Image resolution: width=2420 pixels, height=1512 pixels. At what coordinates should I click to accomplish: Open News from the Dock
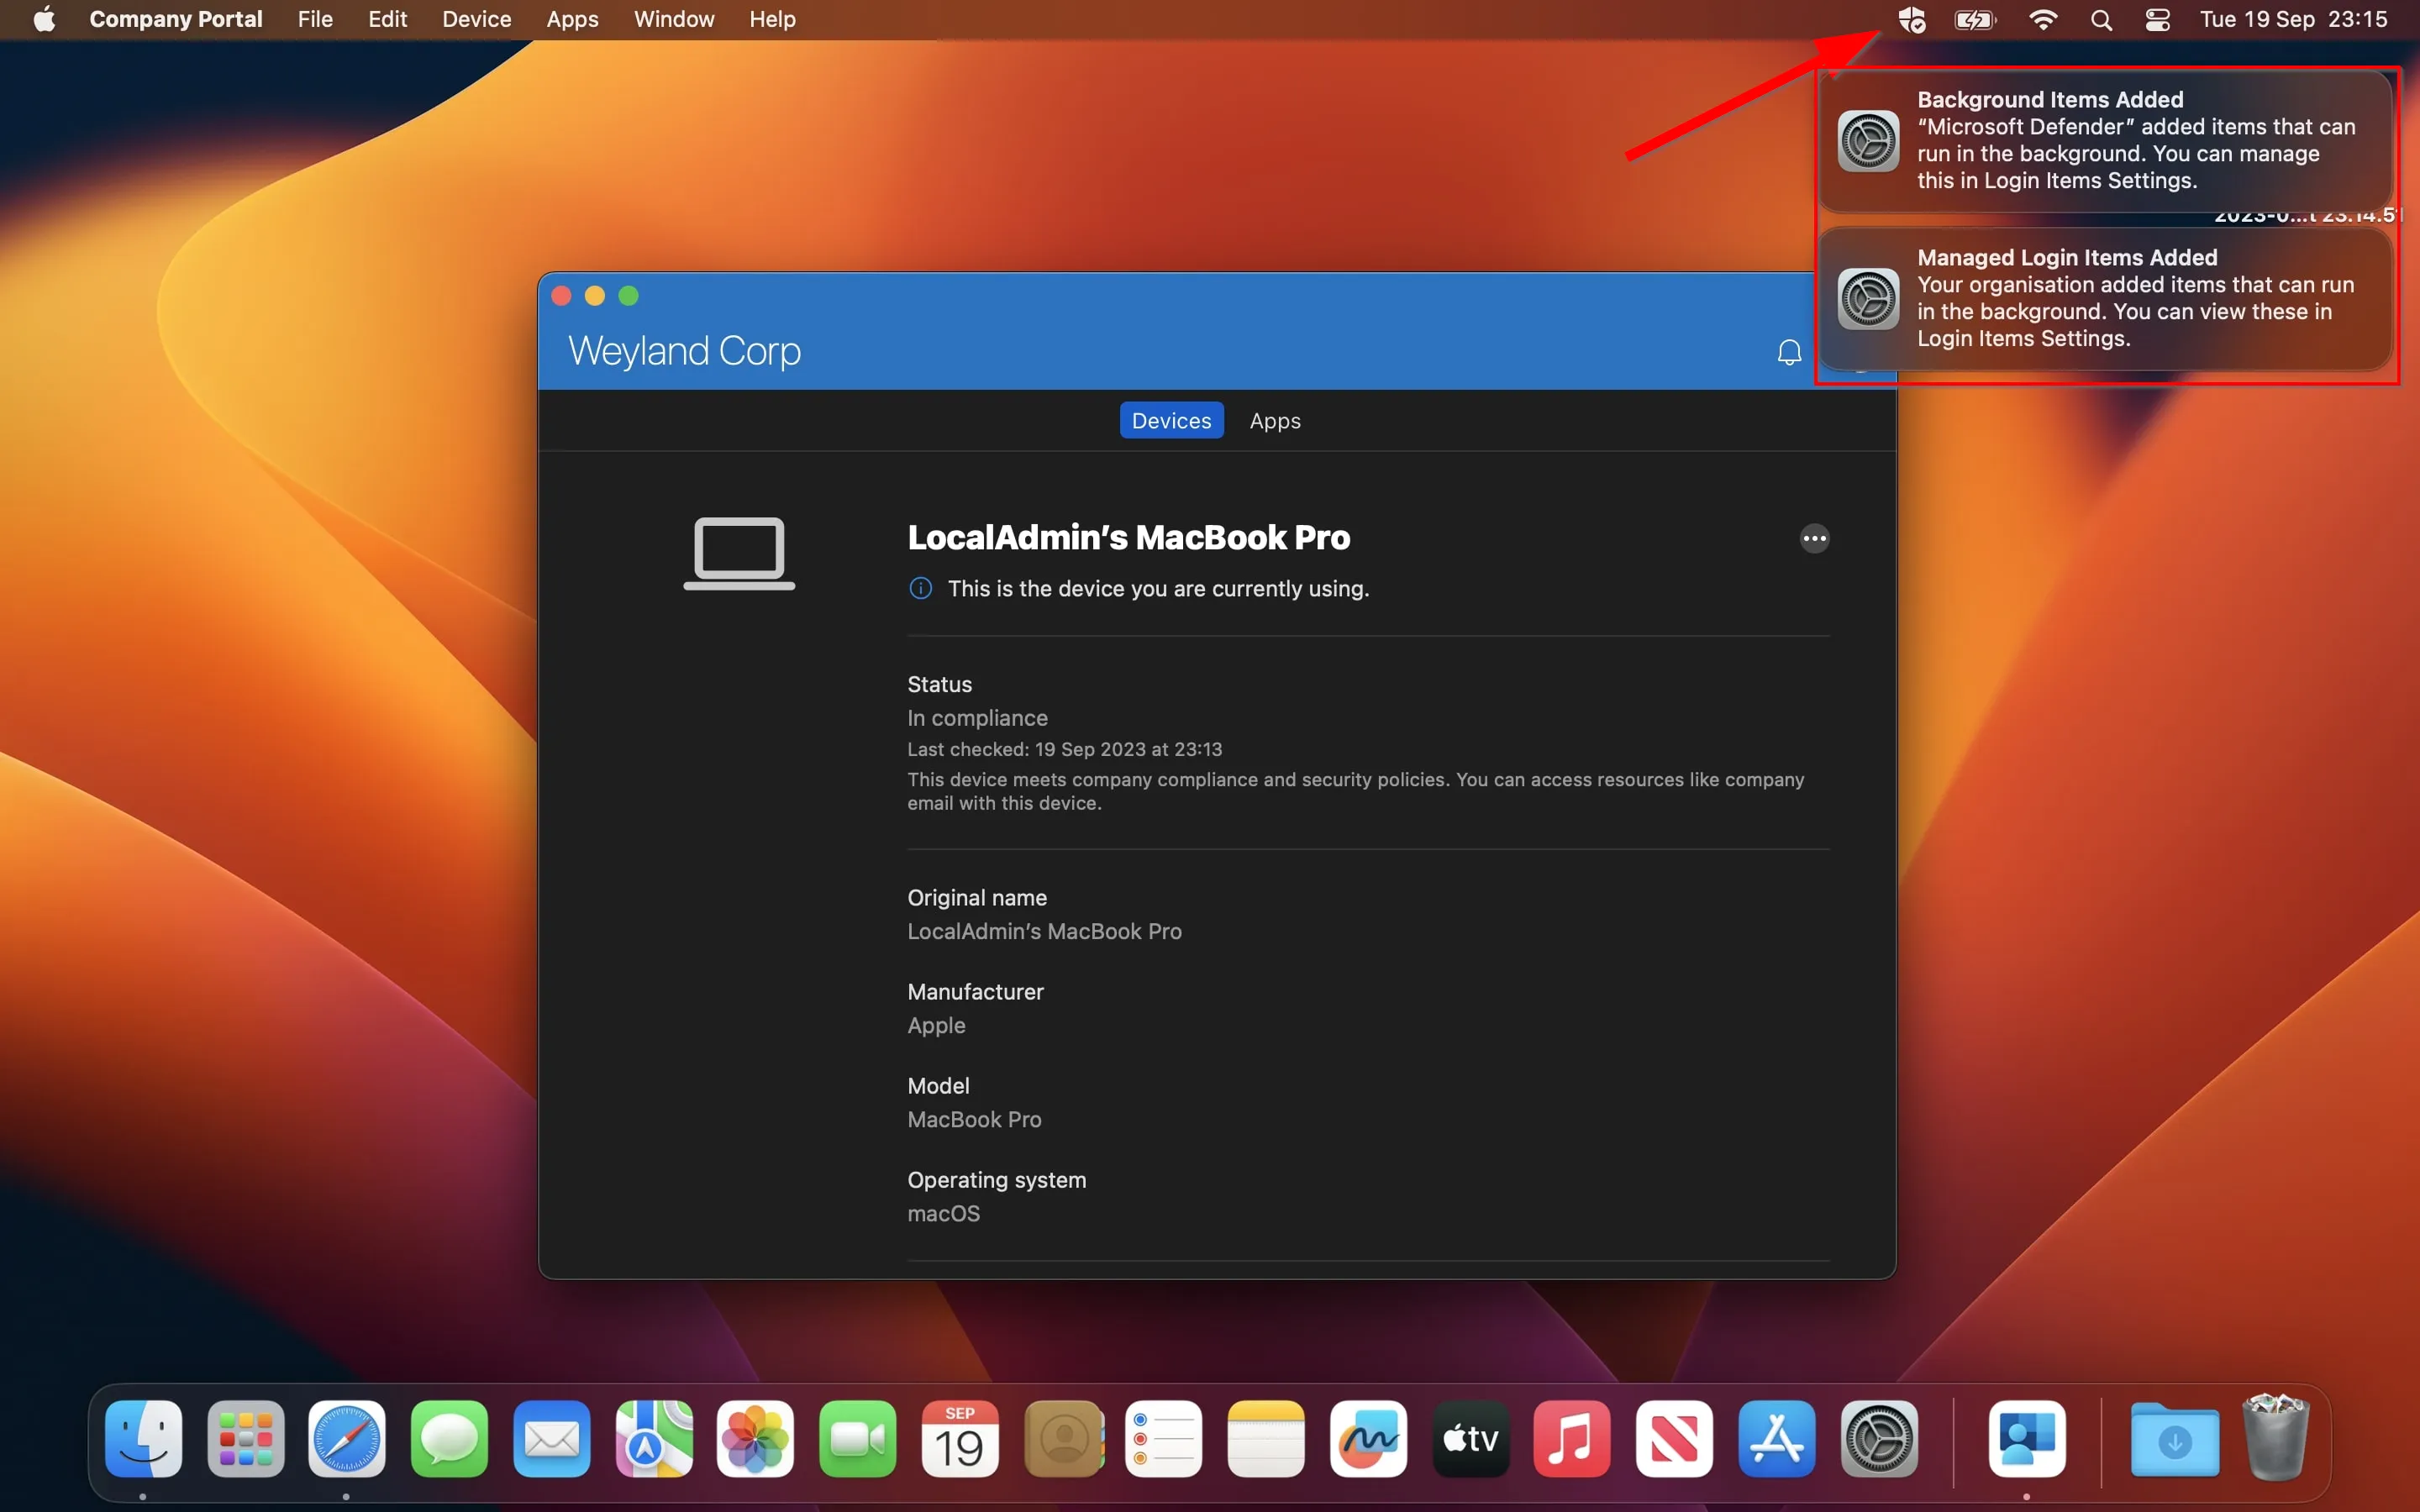coord(1675,1439)
